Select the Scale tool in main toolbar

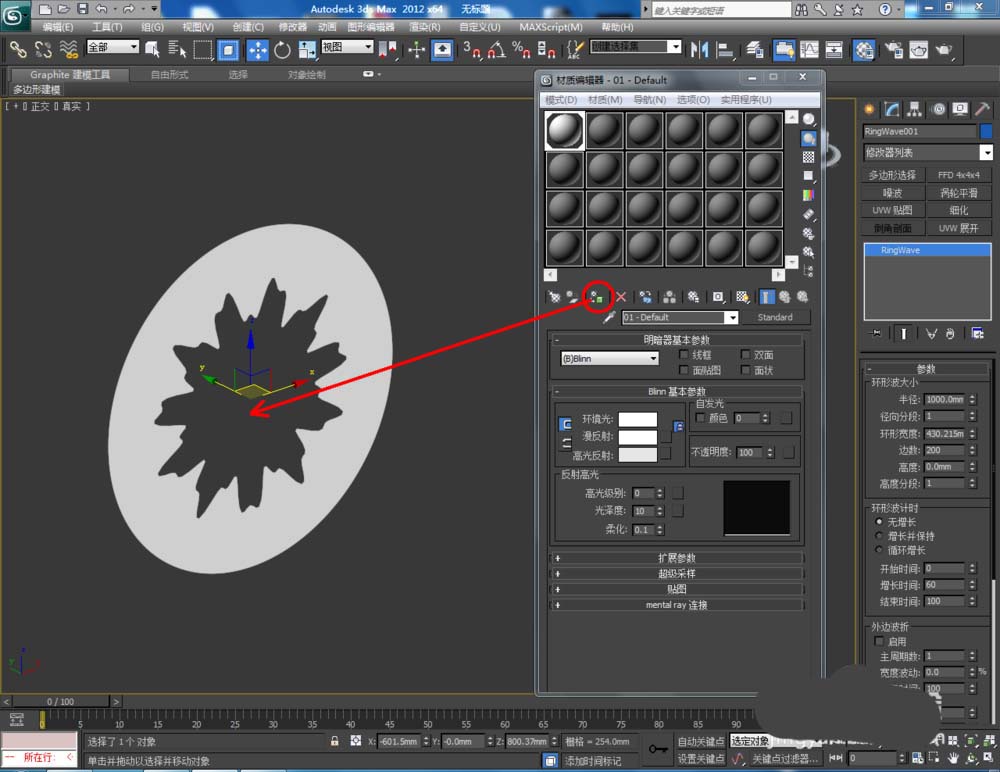tap(307, 50)
